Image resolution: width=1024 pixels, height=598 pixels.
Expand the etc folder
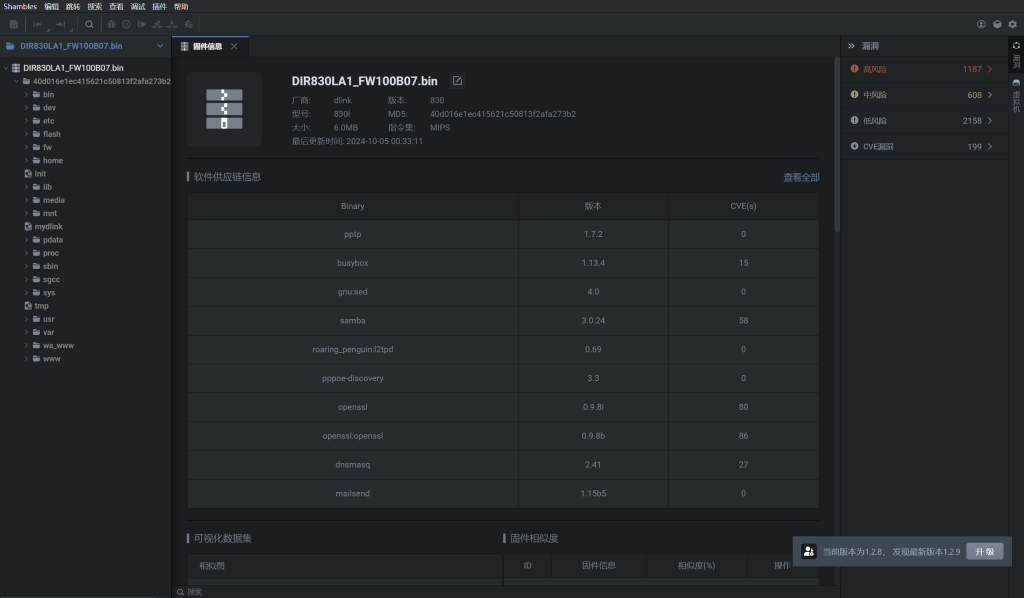point(27,121)
